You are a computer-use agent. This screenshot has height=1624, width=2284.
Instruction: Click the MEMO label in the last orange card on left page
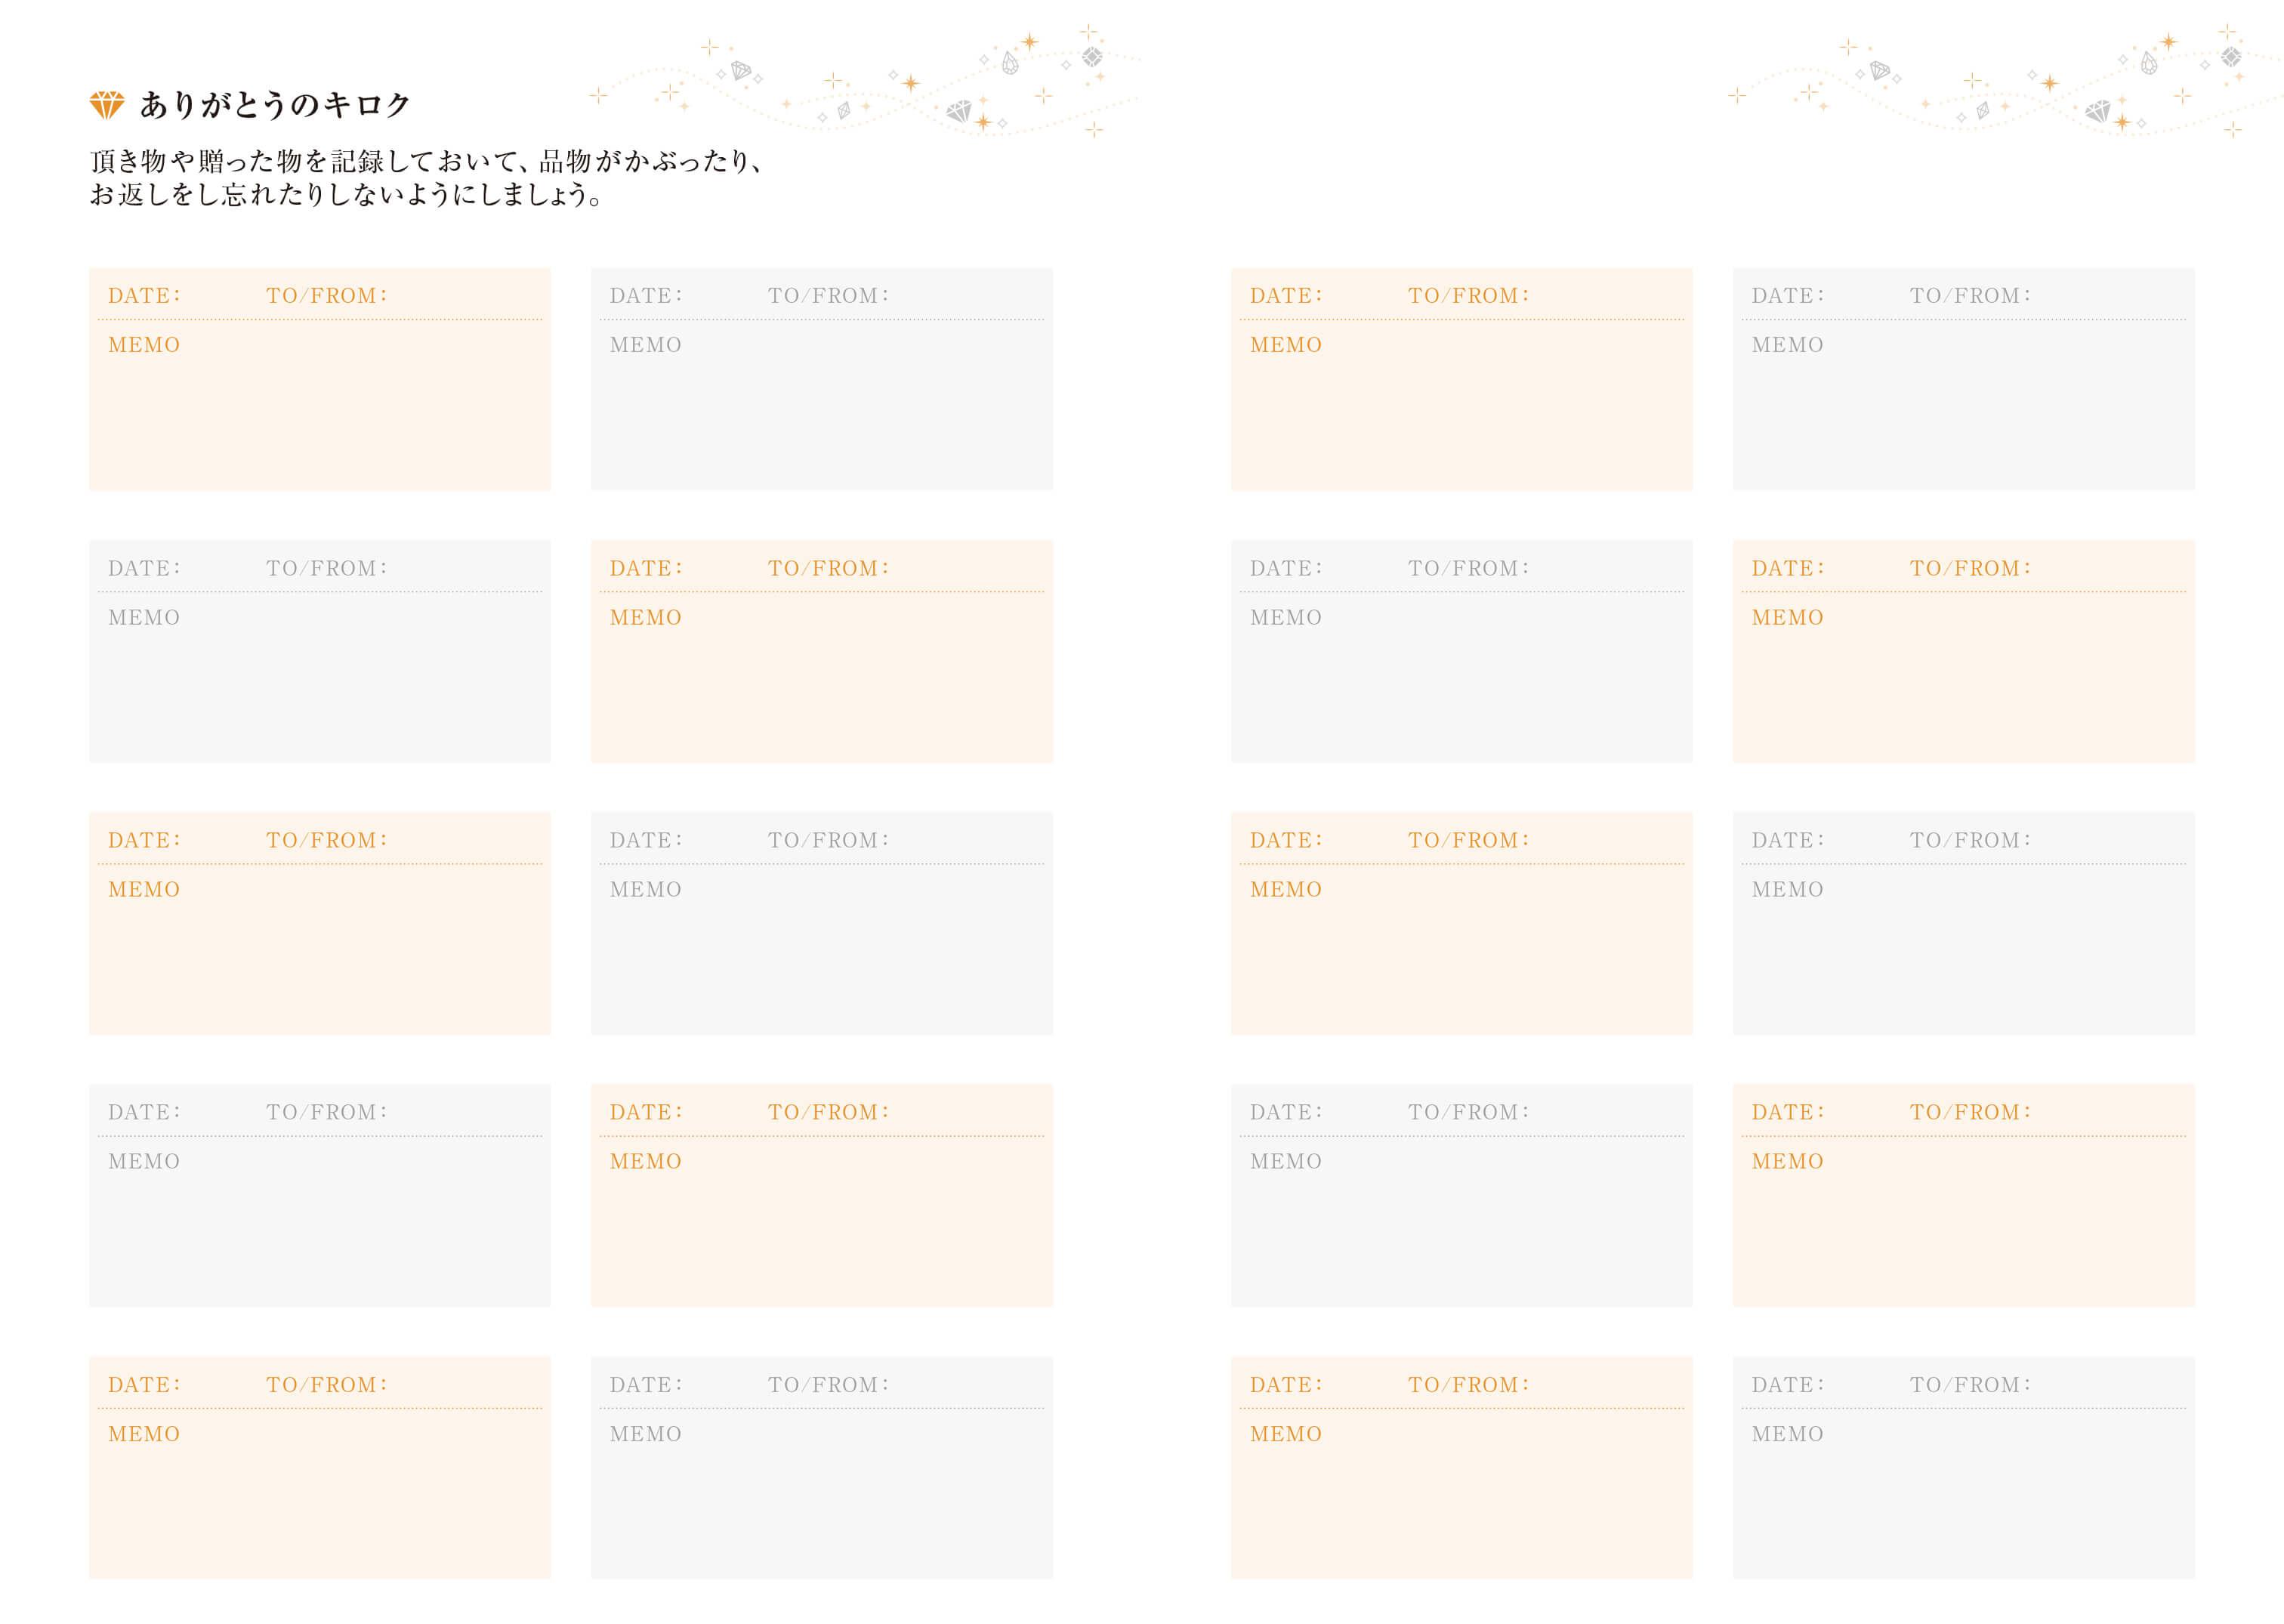pyautogui.click(x=144, y=1434)
